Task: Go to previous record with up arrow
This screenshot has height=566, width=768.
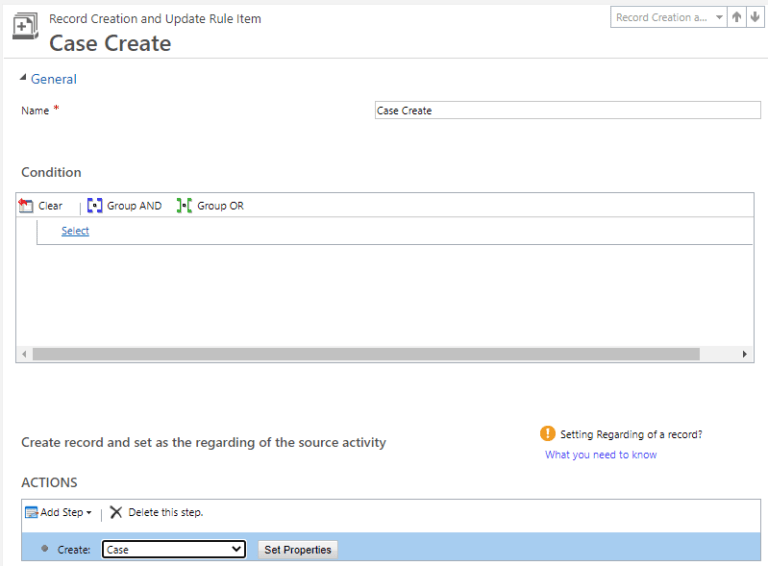Action: [736, 18]
